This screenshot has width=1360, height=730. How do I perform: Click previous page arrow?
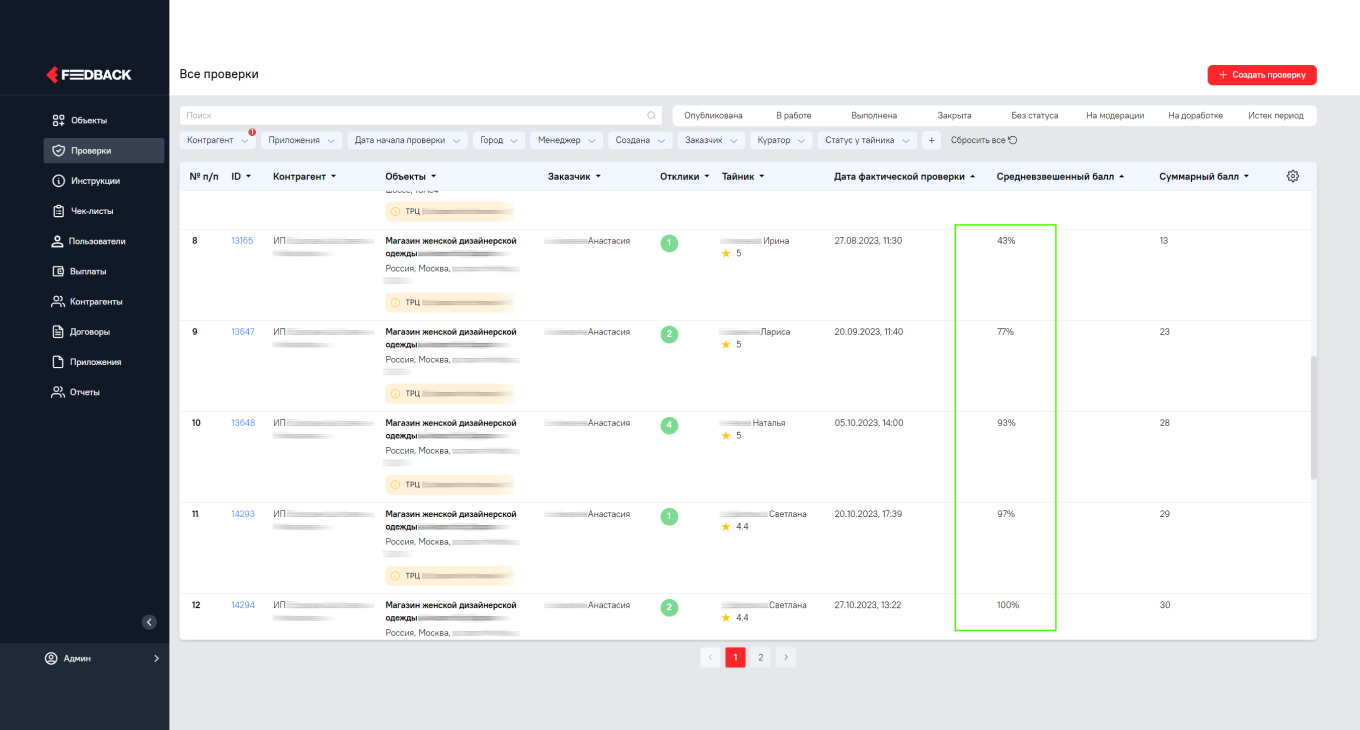(710, 657)
